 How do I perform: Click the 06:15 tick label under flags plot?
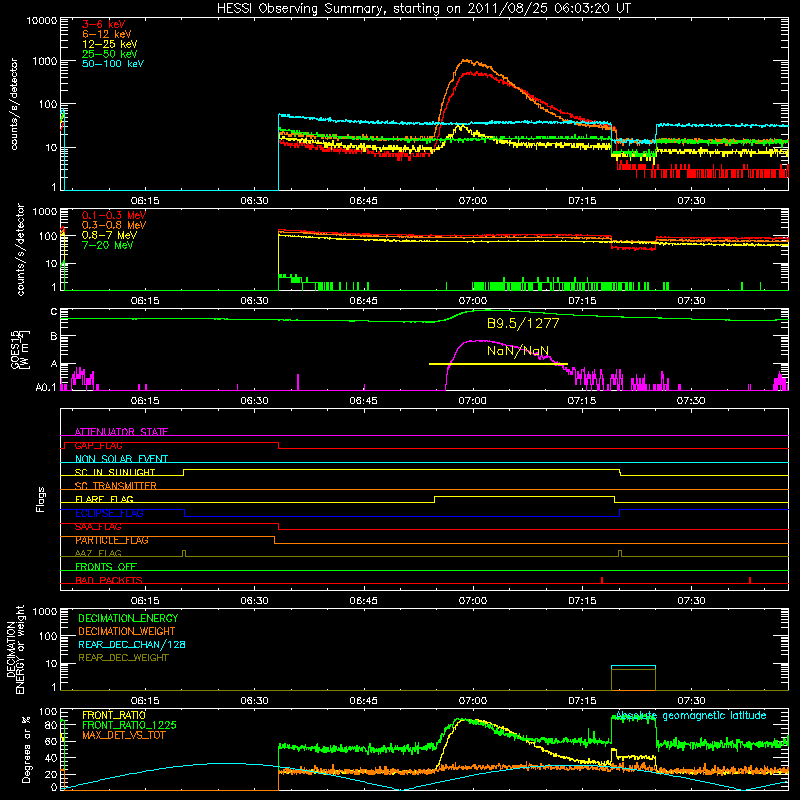pos(145,601)
